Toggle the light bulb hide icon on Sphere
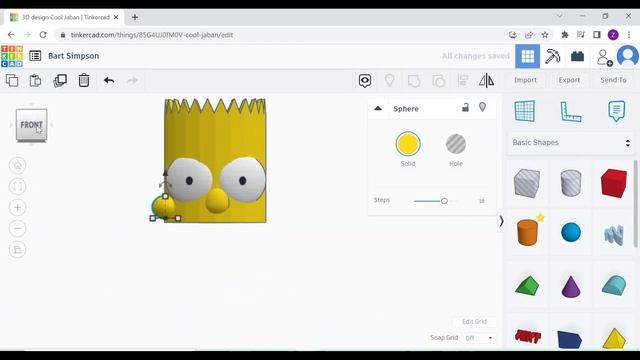Viewport: 640px width, 360px height. click(x=482, y=107)
